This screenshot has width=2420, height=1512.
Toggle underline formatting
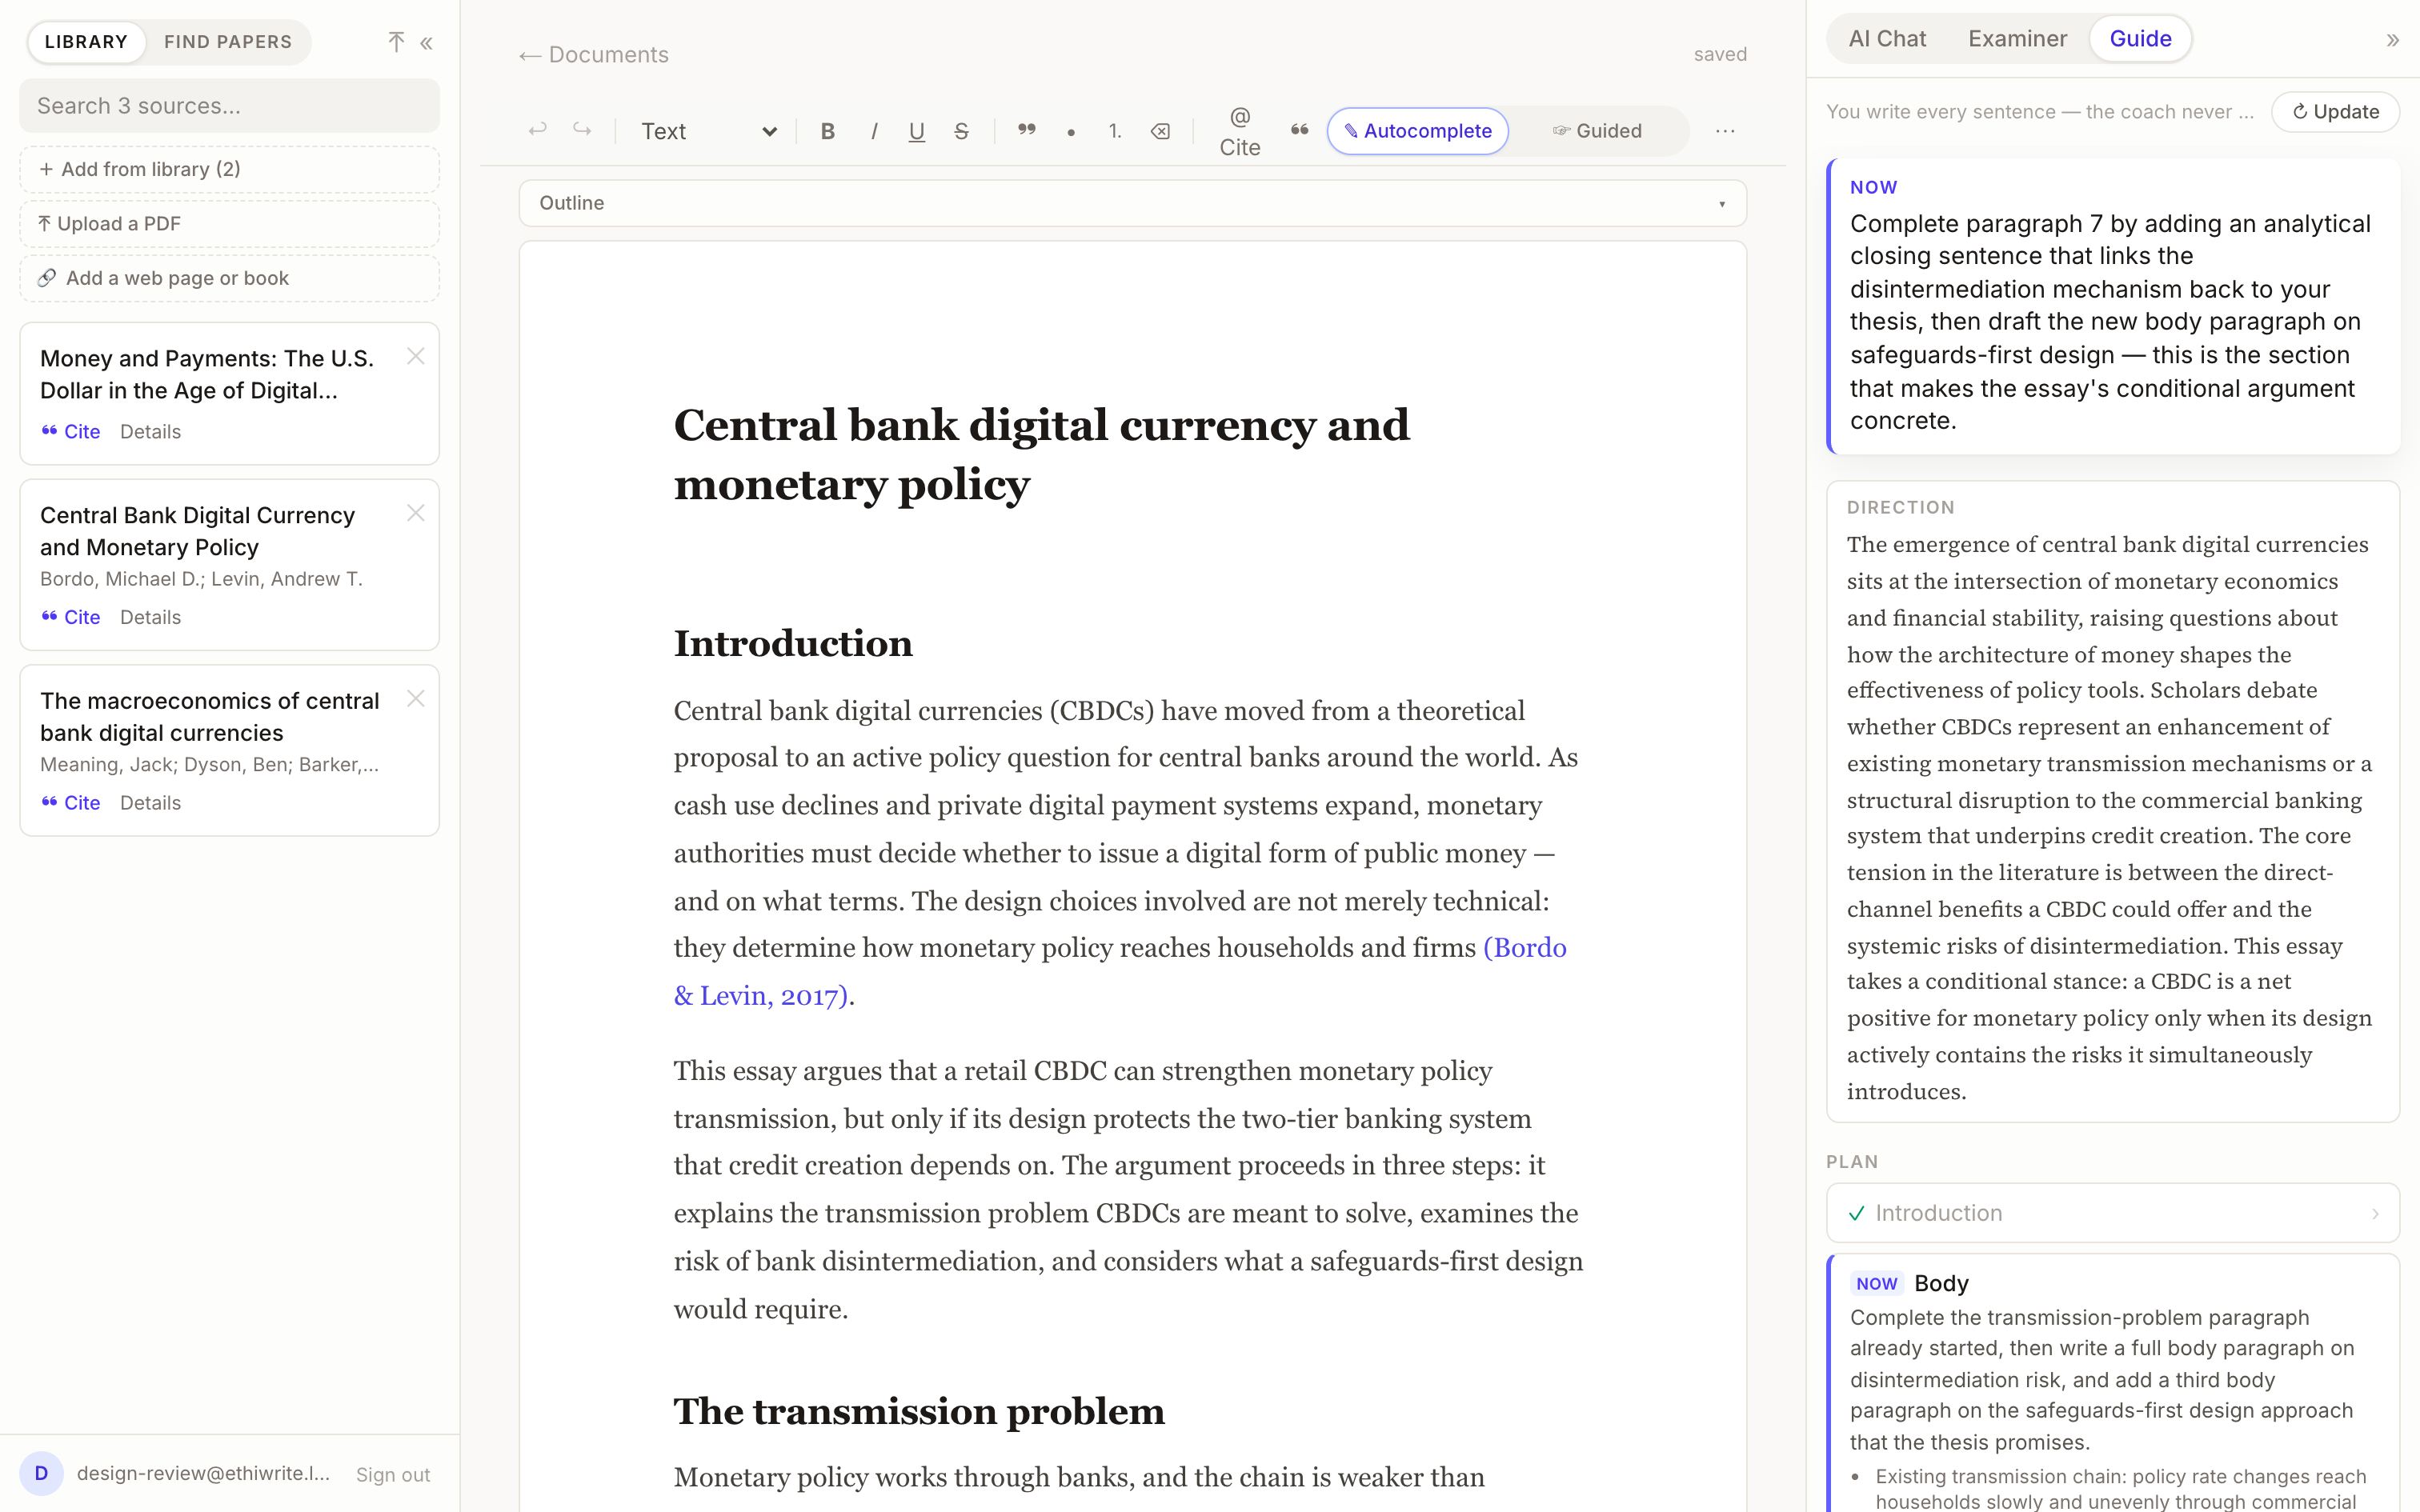(x=916, y=131)
